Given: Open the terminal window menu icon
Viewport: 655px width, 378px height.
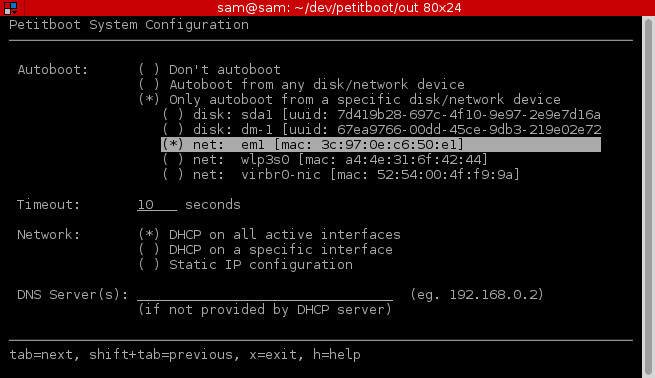Looking at the screenshot, I should pos(10,8).
